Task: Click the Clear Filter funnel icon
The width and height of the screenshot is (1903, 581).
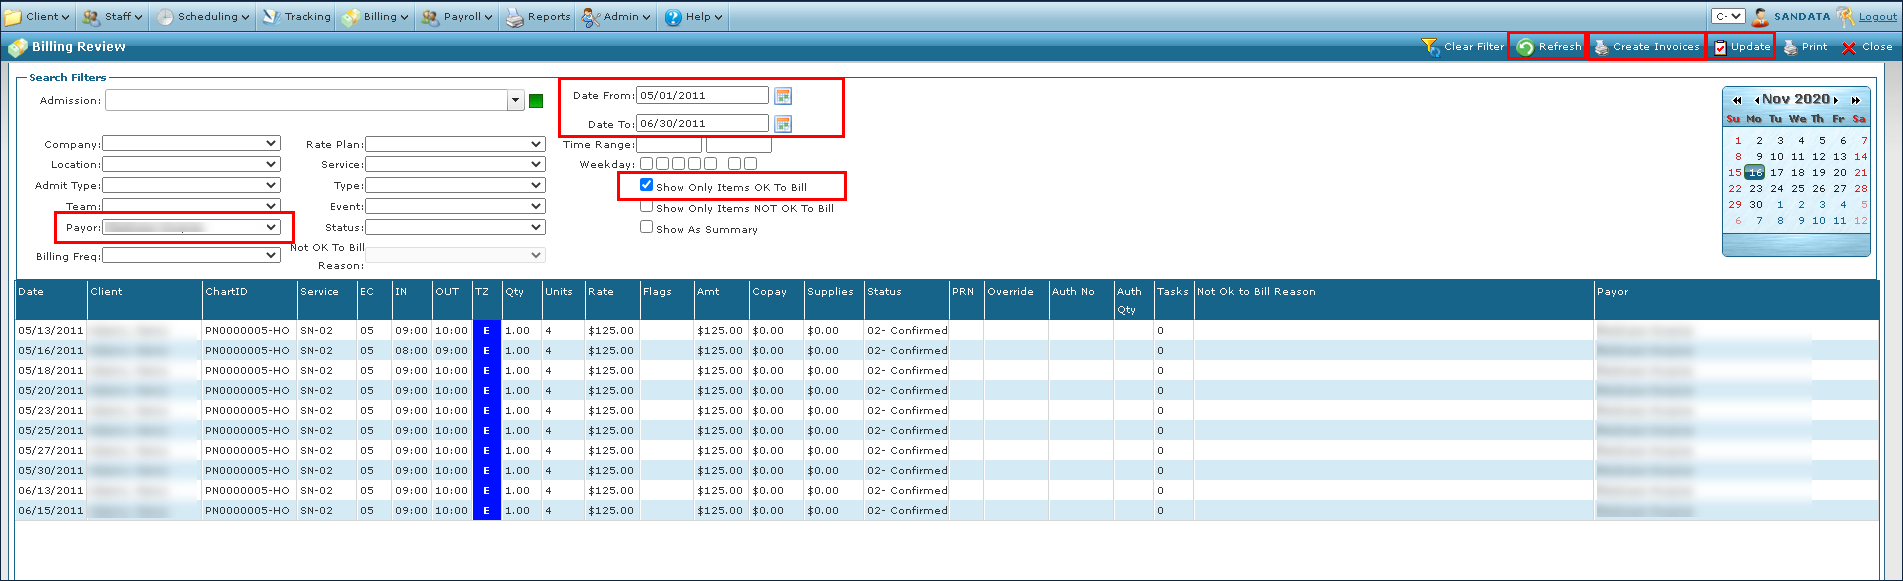Action: [x=1430, y=47]
